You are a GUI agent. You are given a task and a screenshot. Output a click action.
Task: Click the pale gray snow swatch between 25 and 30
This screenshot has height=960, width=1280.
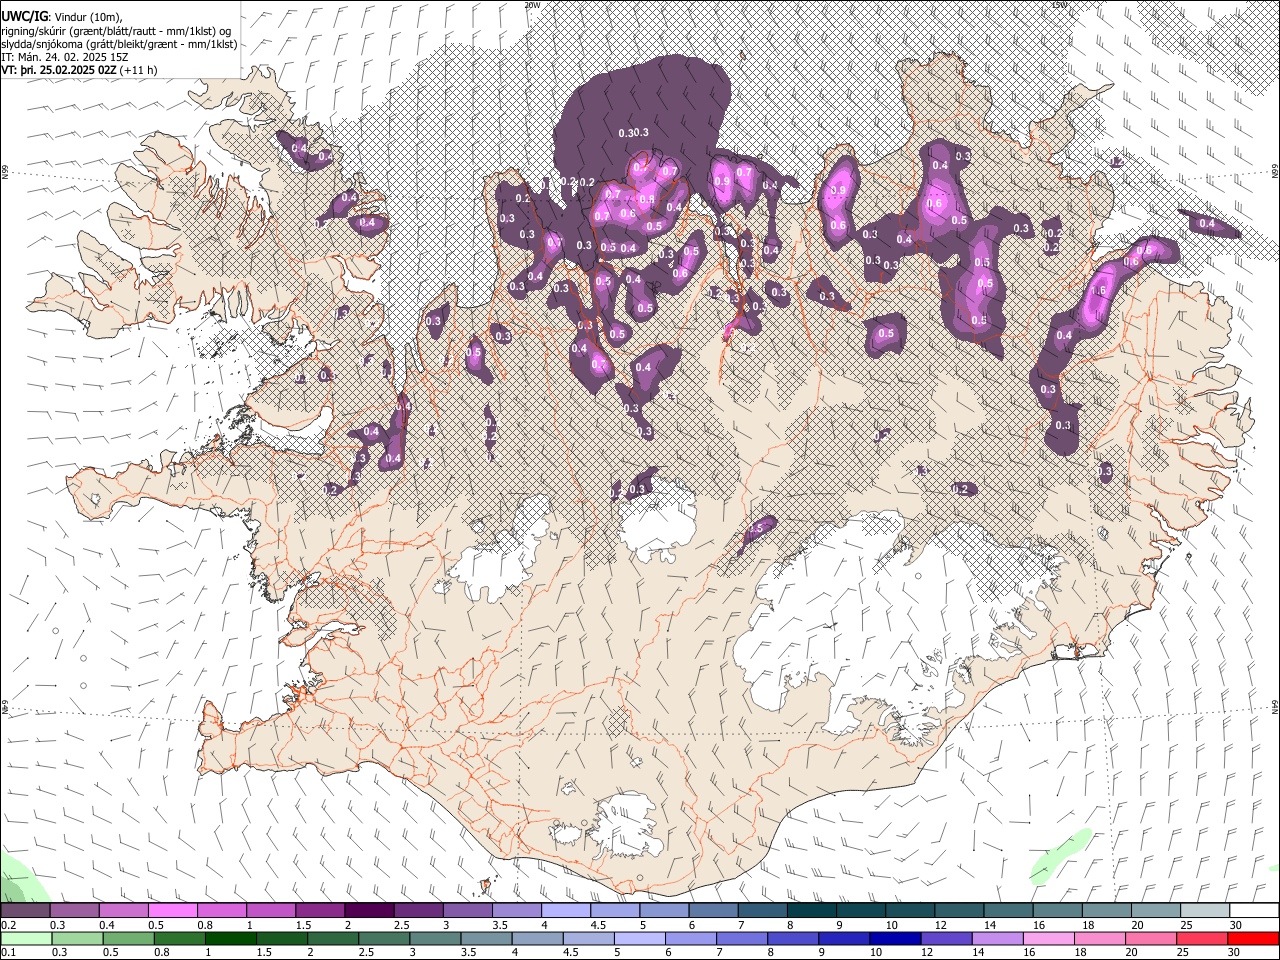[x=1204, y=911]
